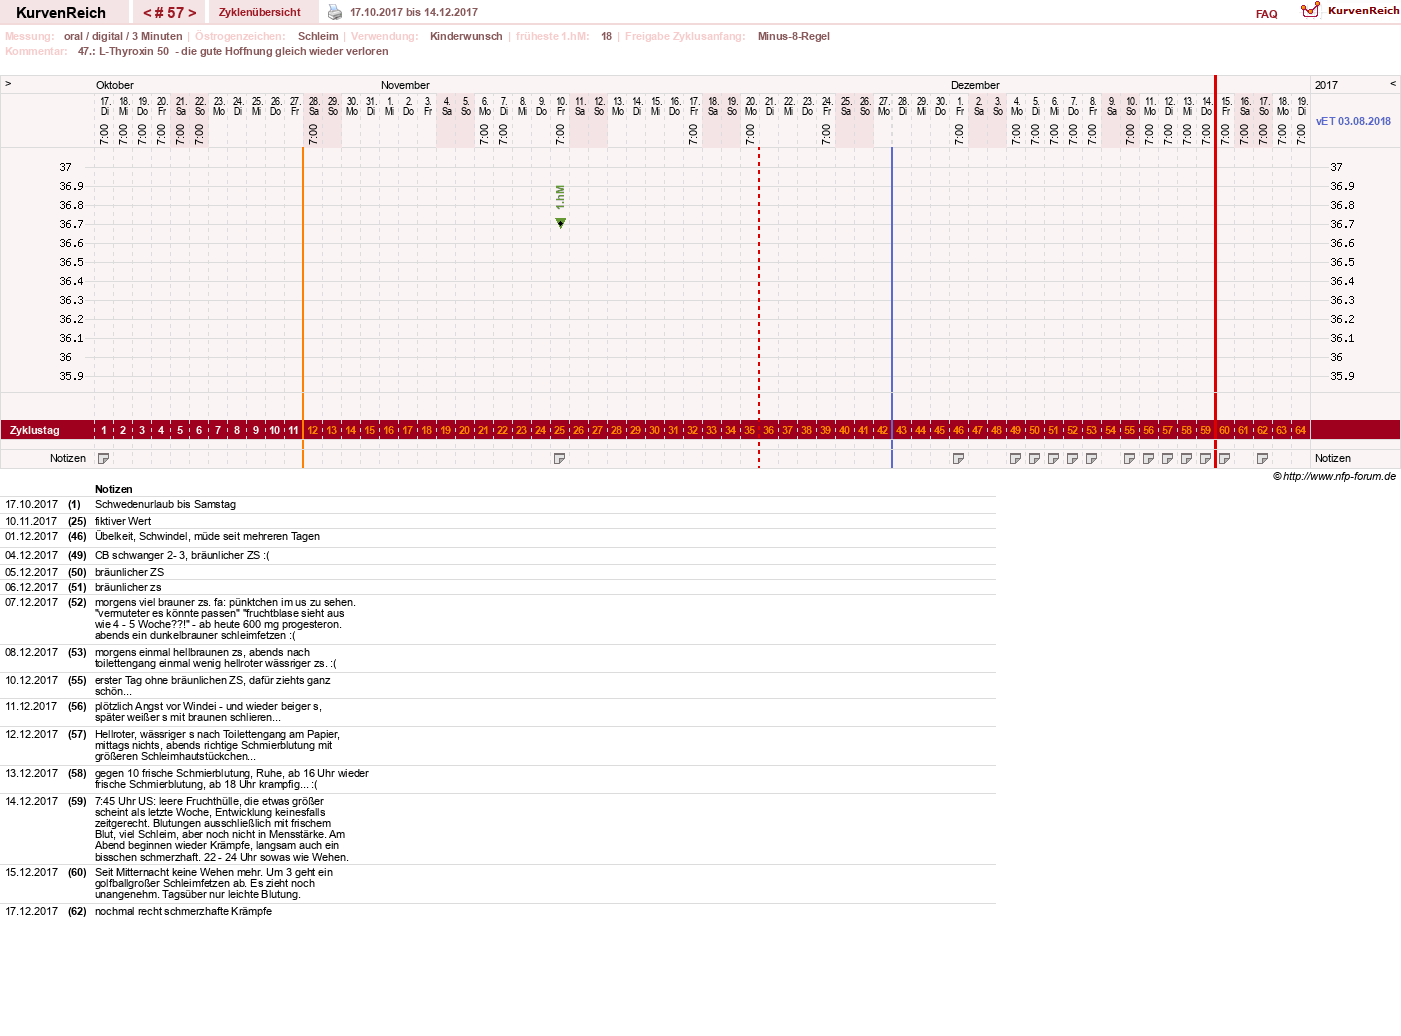This screenshot has height=1036, width=1401.
Task: Open the FAQ link
Action: point(1267,14)
